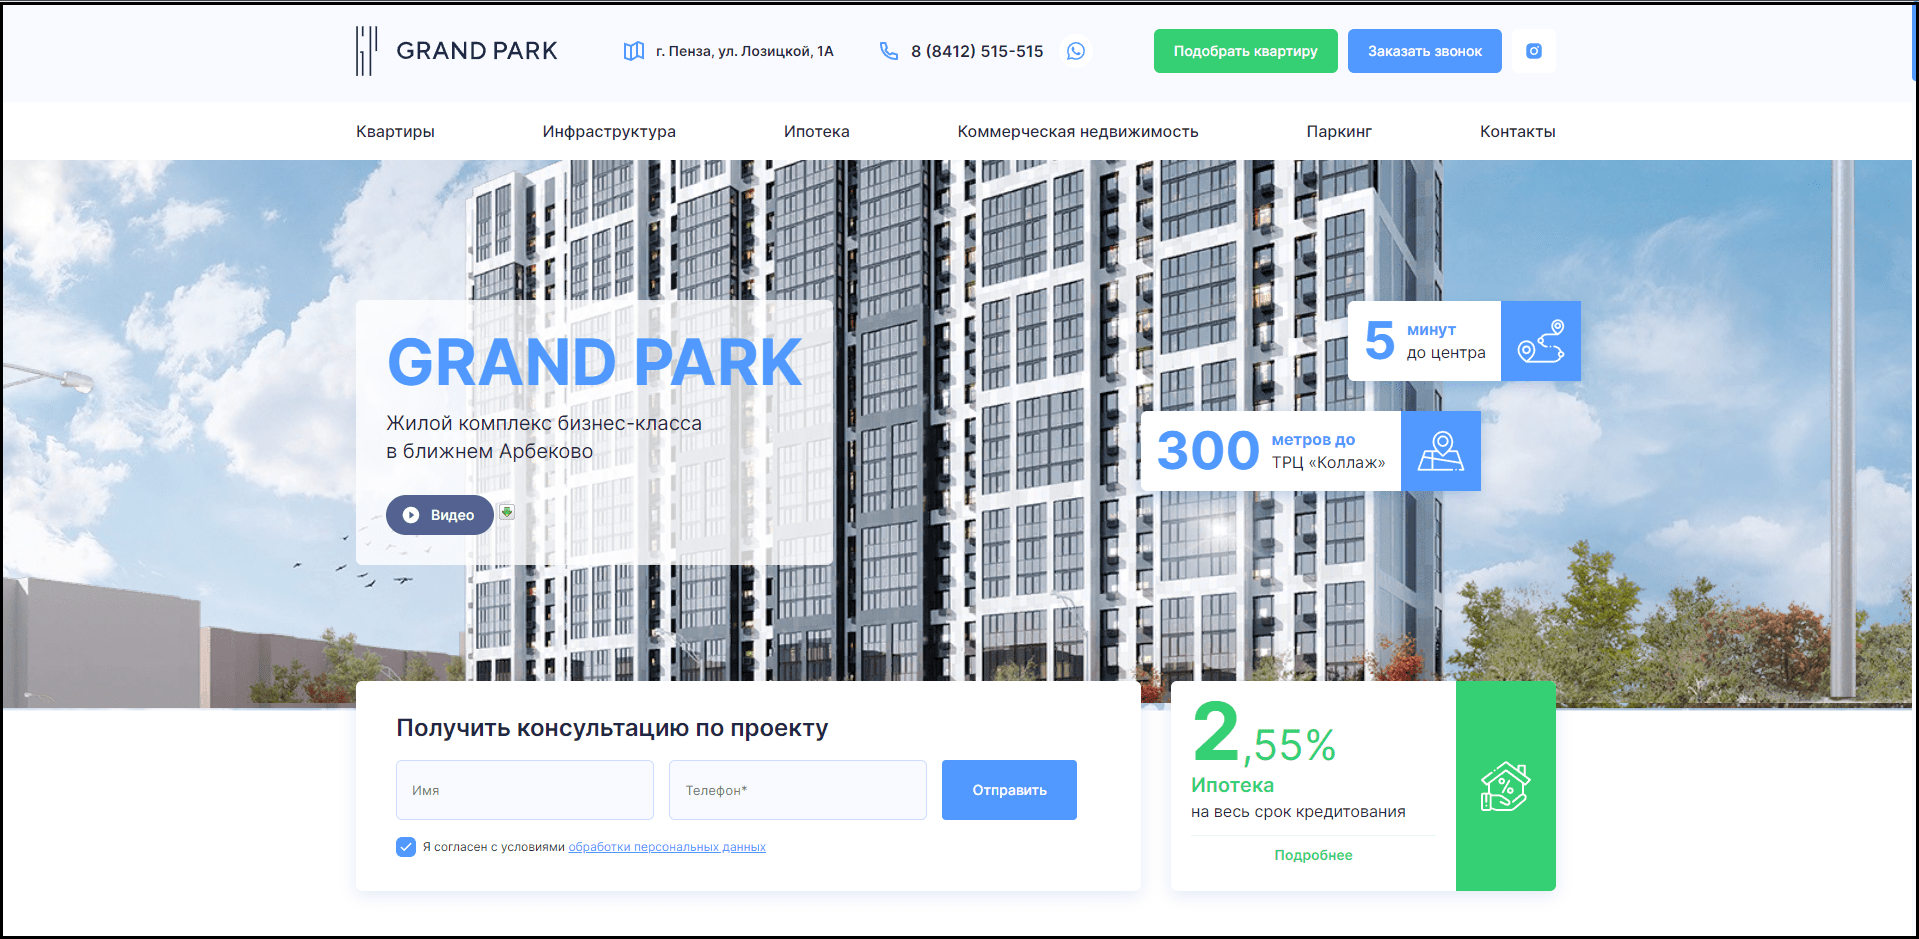Click the small green download icon near Видео
Image resolution: width=1919 pixels, height=939 pixels.
click(507, 512)
